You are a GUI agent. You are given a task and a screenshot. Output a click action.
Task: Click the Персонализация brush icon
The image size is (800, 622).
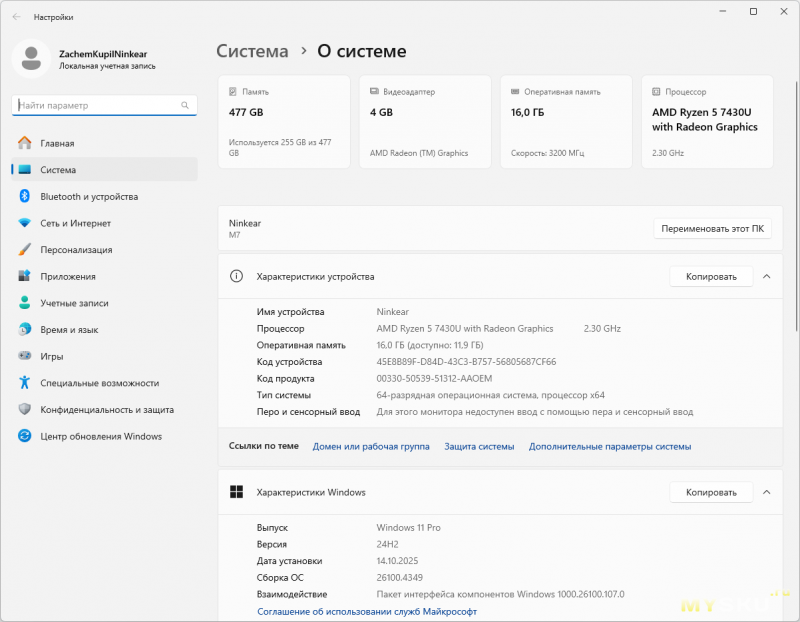tap(24, 250)
